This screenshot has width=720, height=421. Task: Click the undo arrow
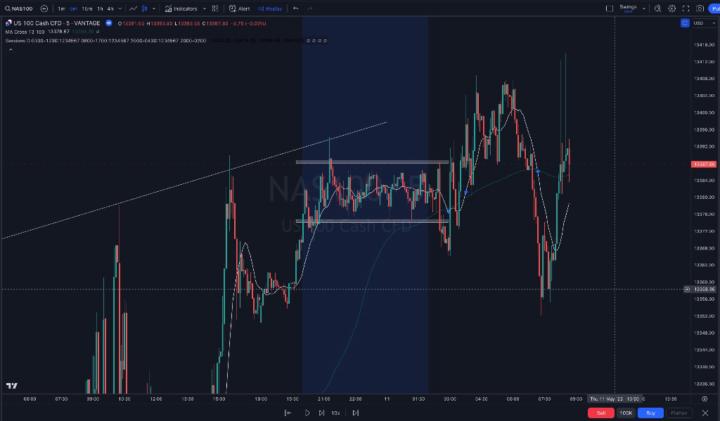coord(296,8)
